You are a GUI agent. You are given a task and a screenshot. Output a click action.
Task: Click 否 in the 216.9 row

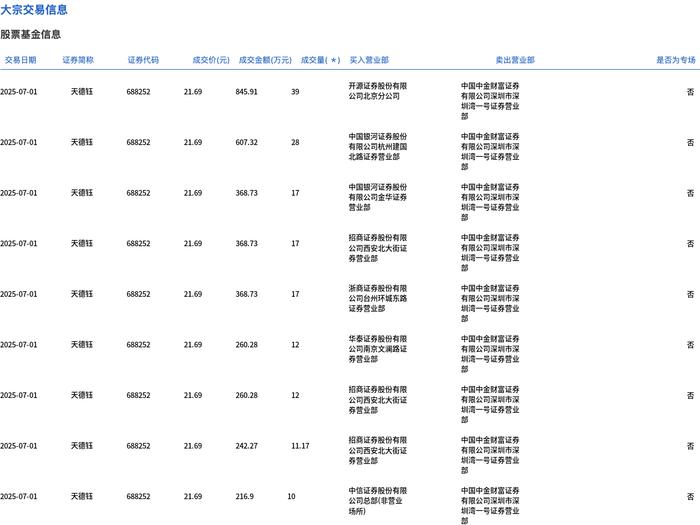tap(690, 496)
